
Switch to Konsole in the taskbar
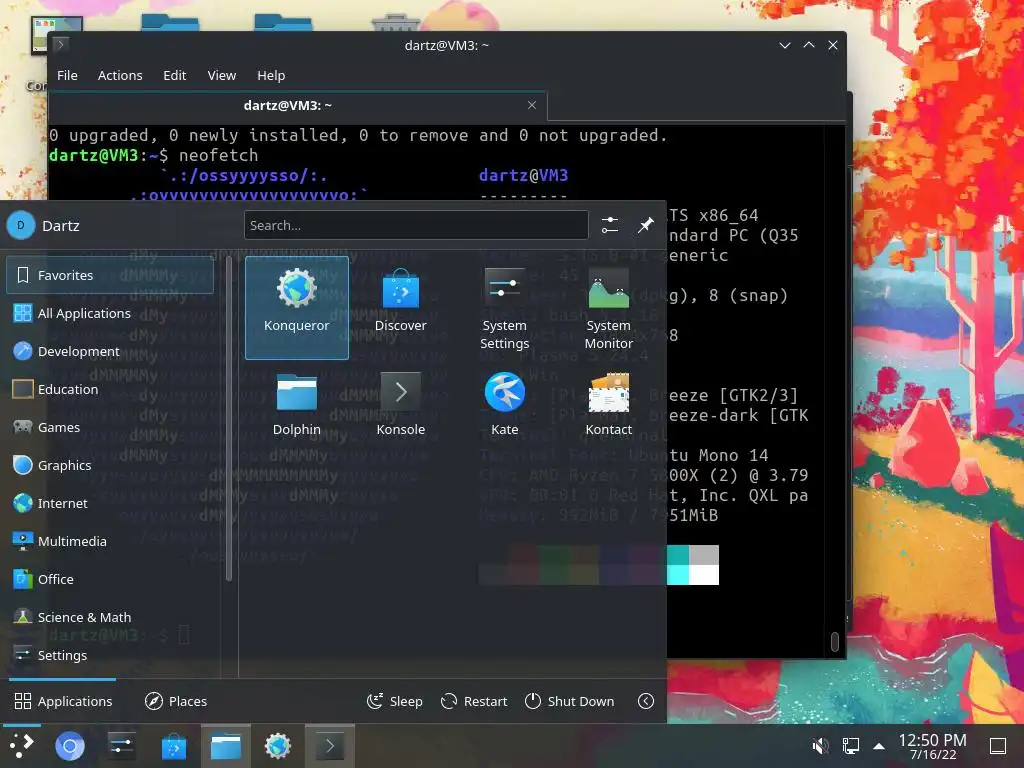pyautogui.click(x=330, y=746)
